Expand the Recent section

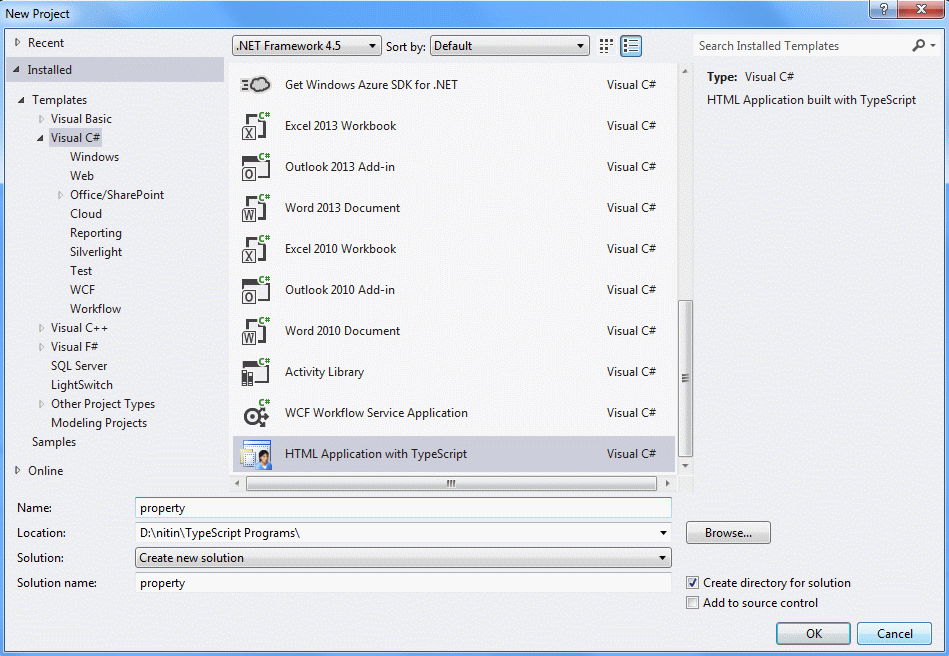[18, 42]
